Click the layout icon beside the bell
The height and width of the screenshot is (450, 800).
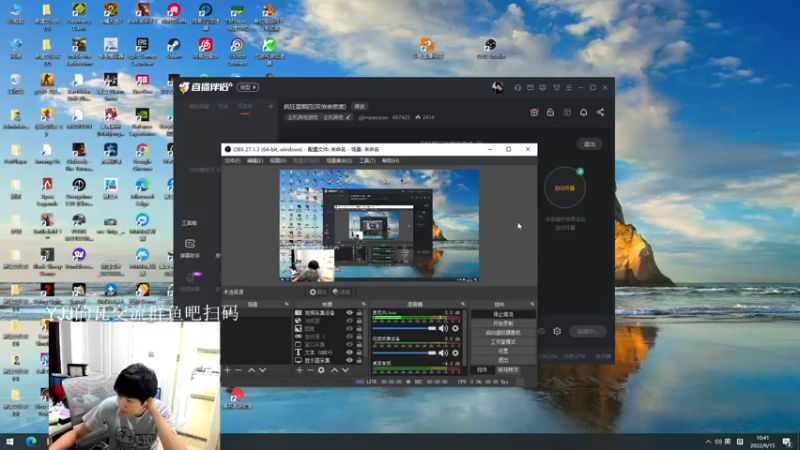567,112
